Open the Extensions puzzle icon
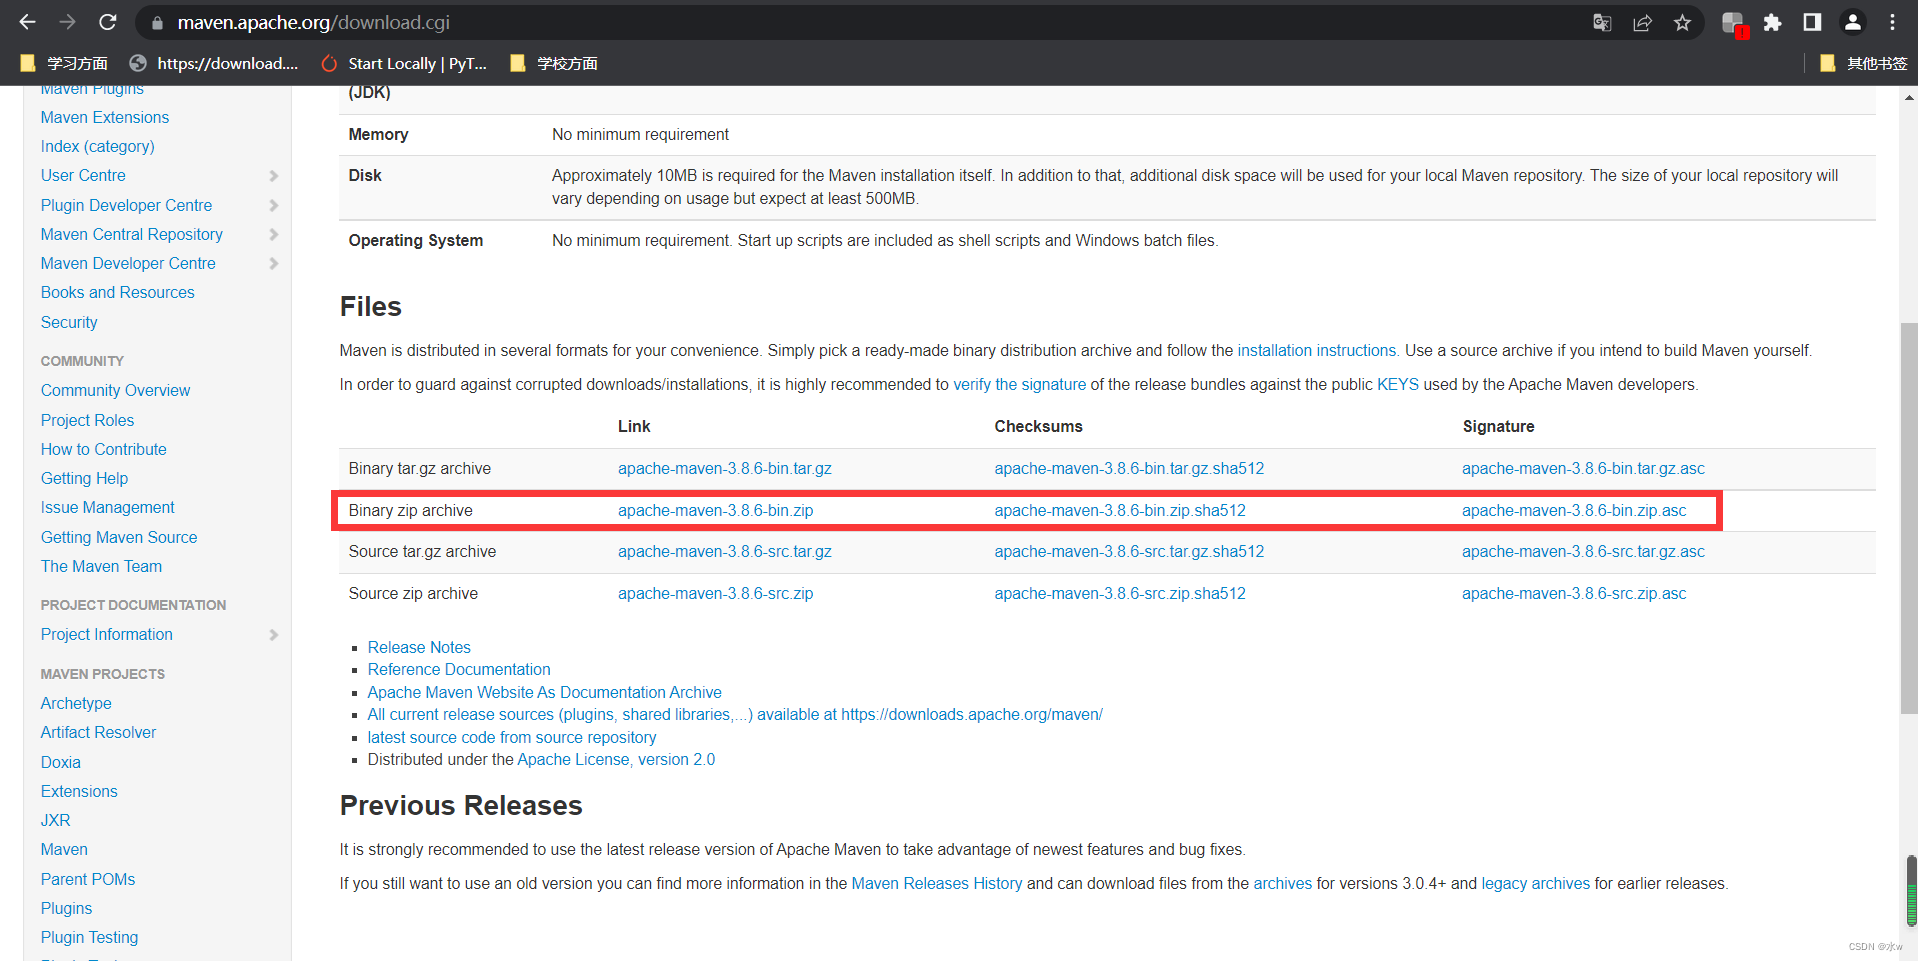Viewport: 1918px width, 961px height. click(1772, 22)
